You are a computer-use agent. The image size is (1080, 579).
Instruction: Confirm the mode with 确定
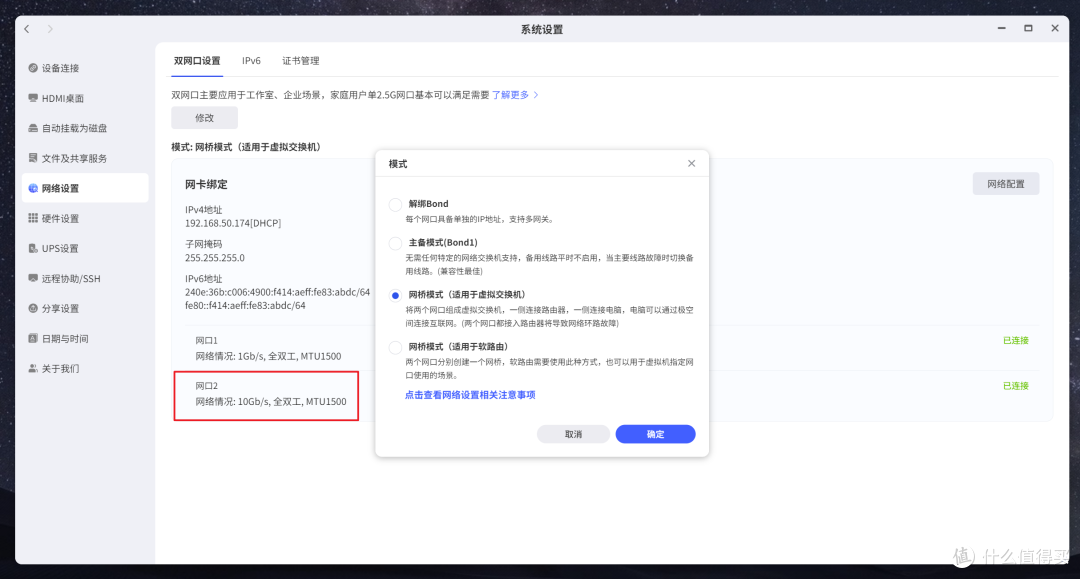click(655, 434)
